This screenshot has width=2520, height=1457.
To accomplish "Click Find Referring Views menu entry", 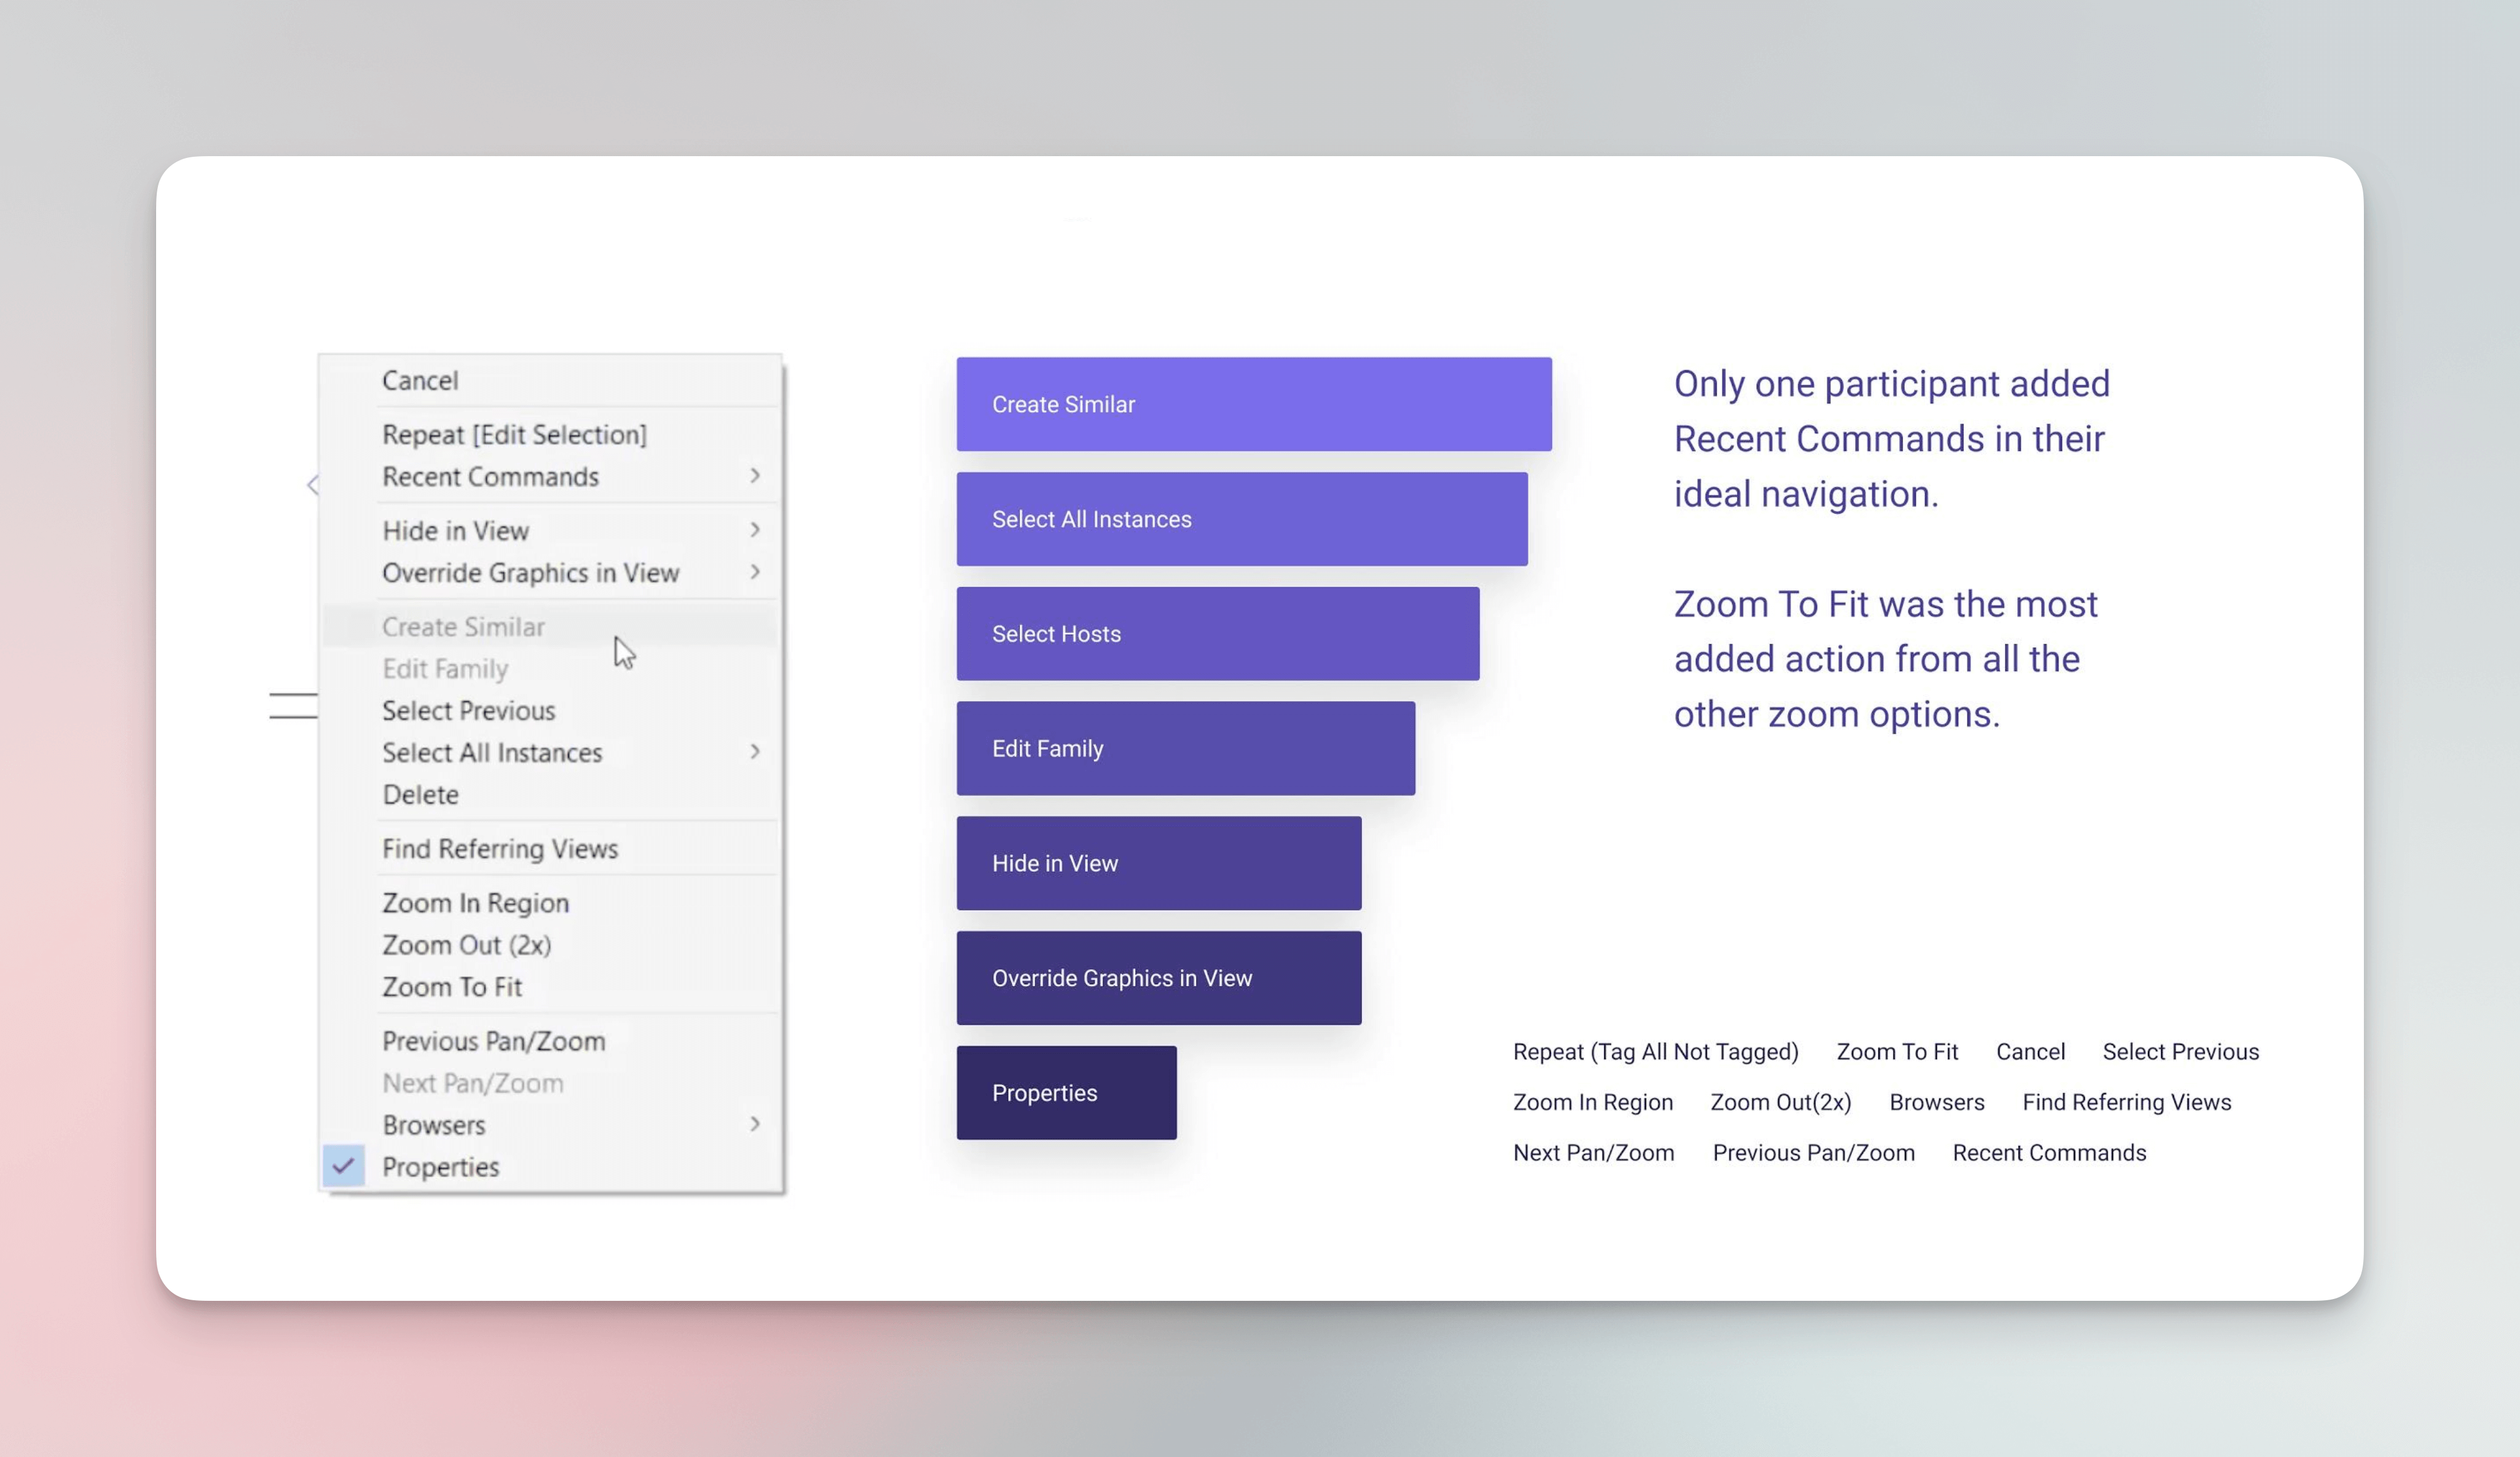I will point(500,849).
